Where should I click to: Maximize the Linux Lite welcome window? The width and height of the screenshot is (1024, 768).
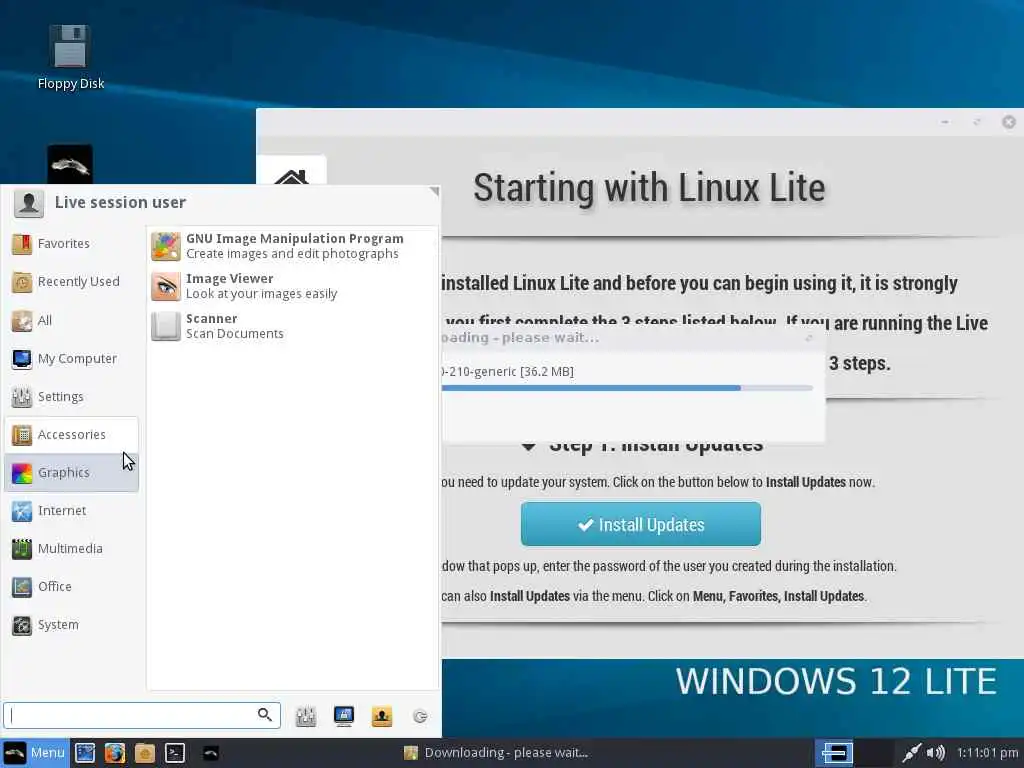point(977,122)
